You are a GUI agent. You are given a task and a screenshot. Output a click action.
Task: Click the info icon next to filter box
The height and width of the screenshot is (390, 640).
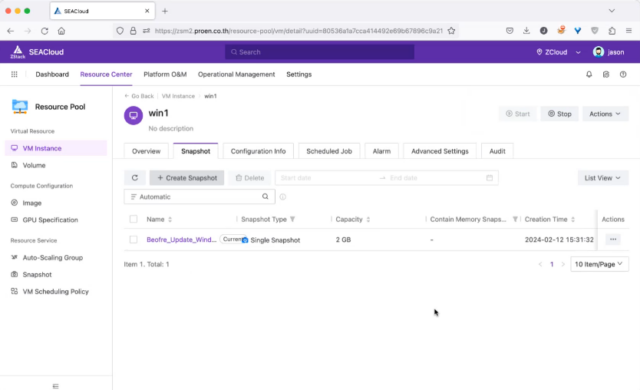[282, 197]
